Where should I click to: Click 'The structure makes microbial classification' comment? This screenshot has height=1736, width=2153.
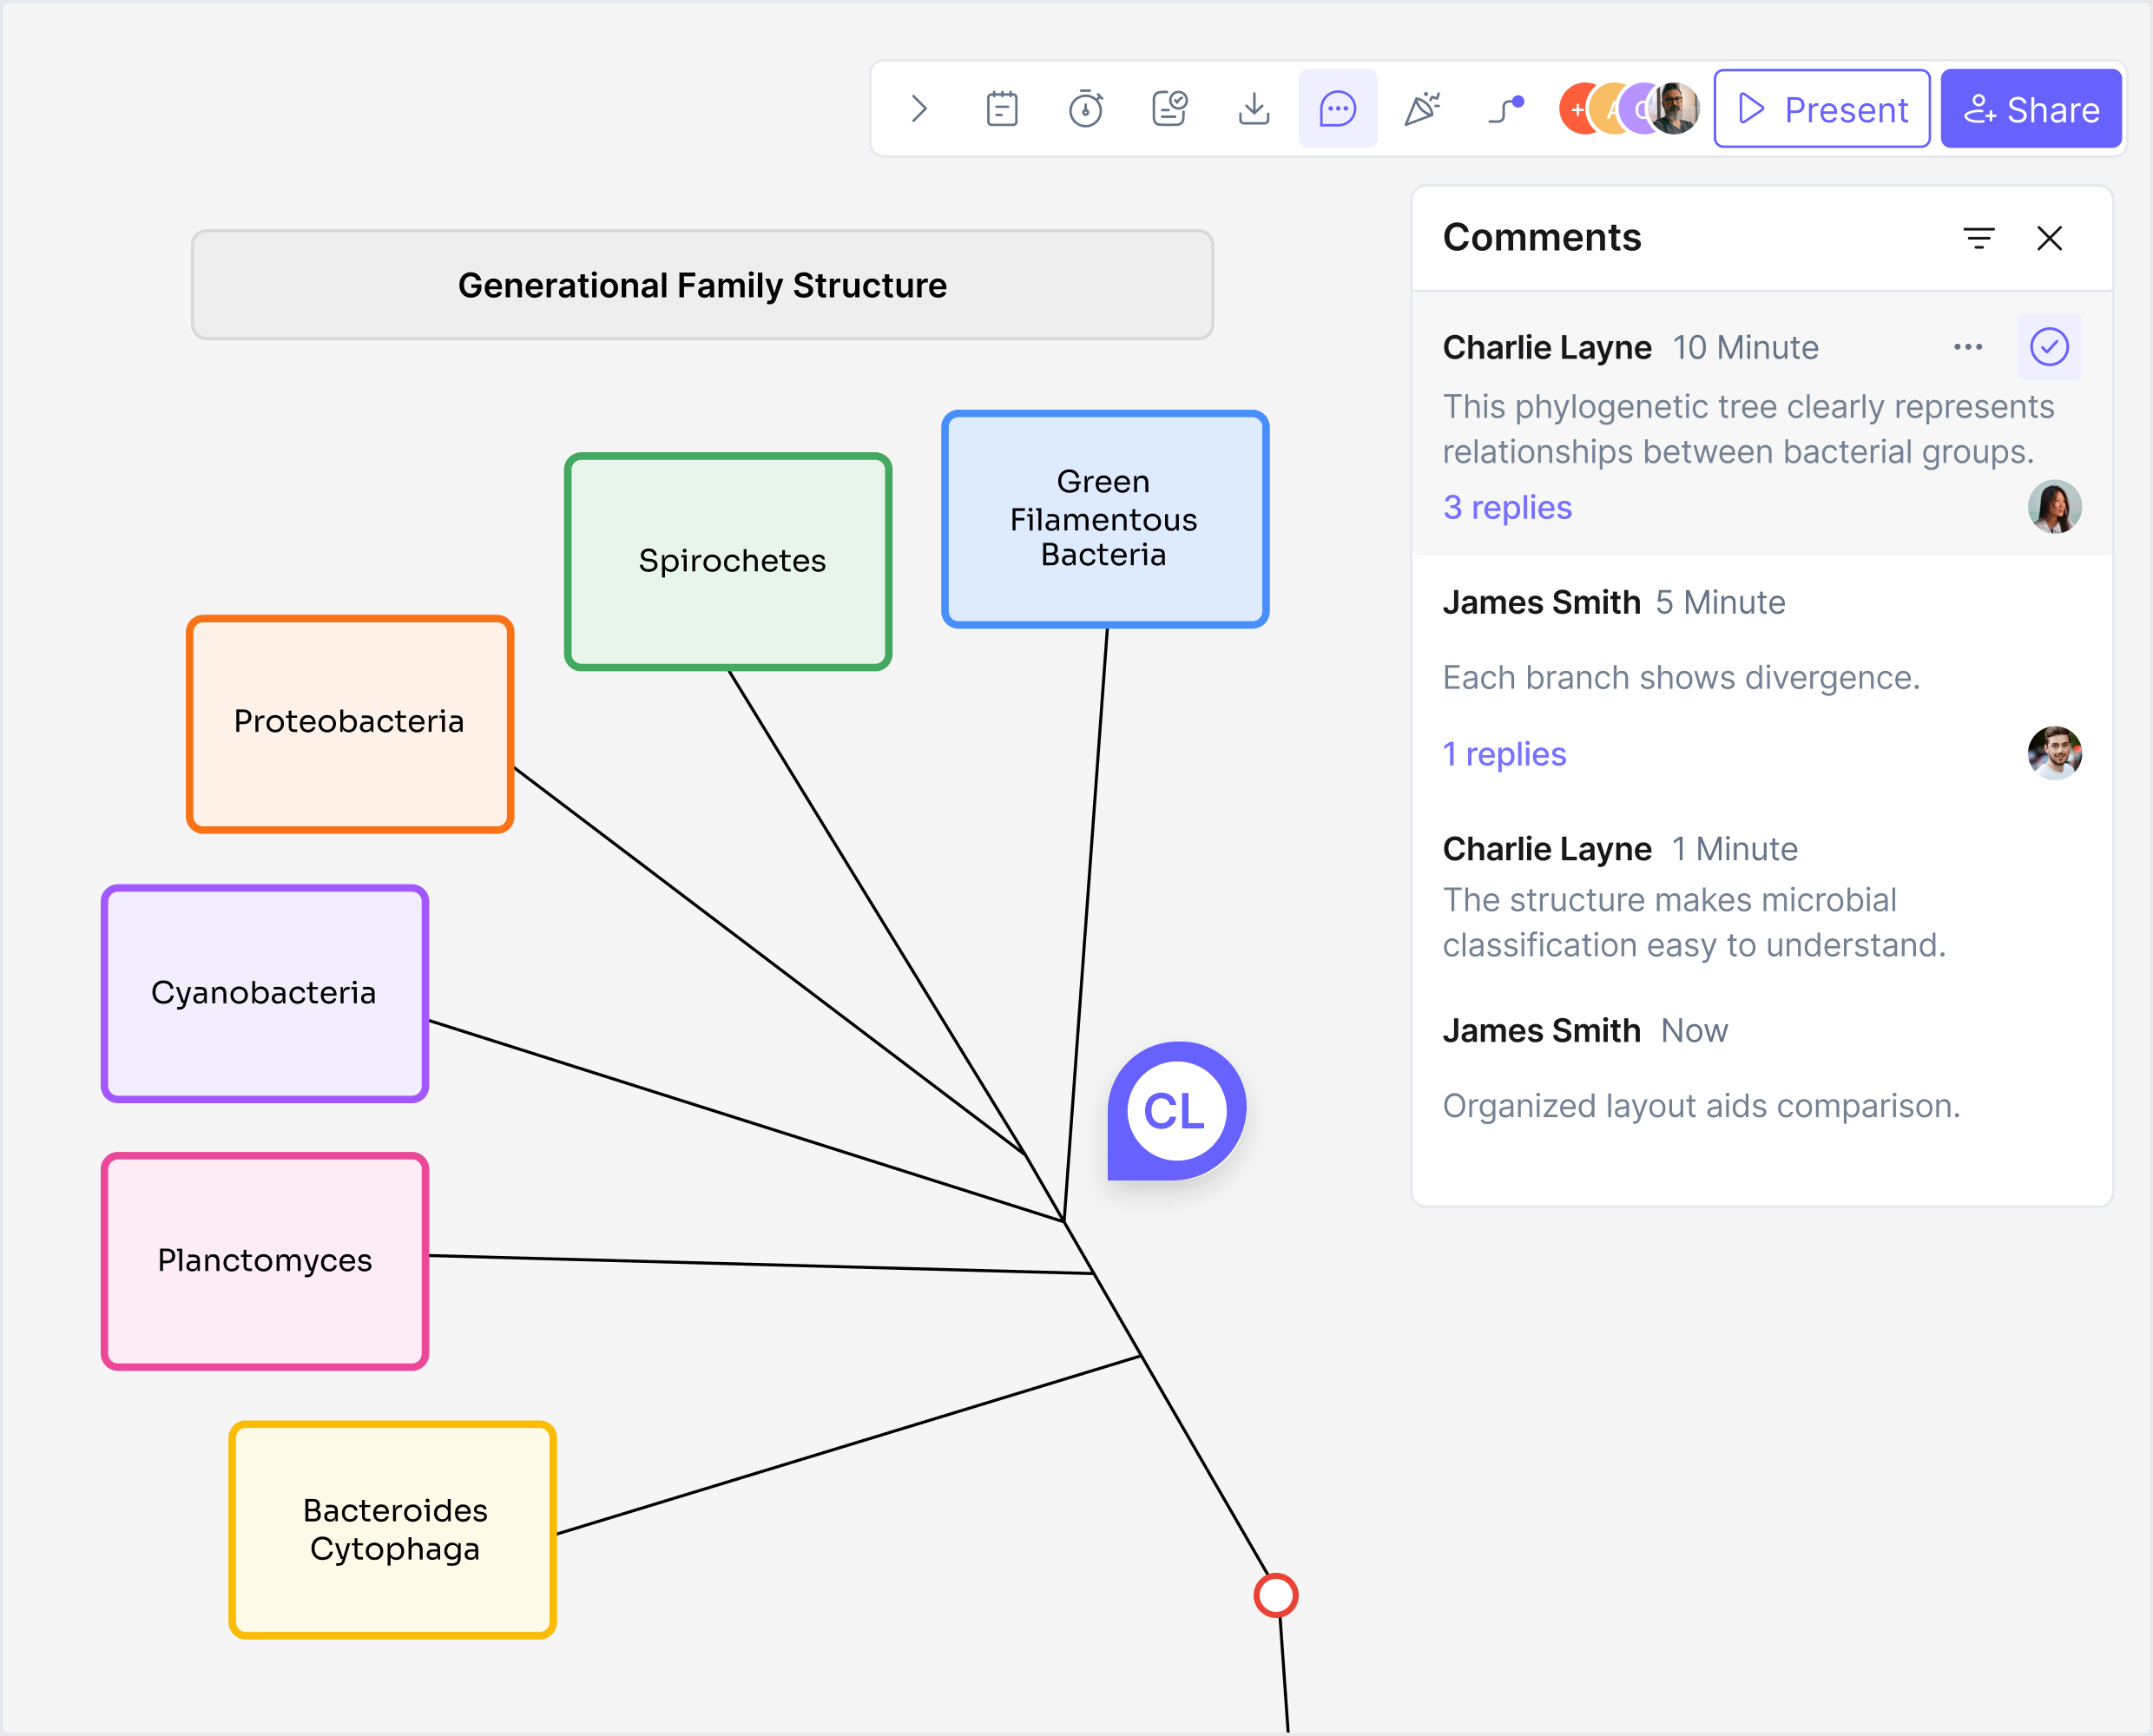[1694, 922]
